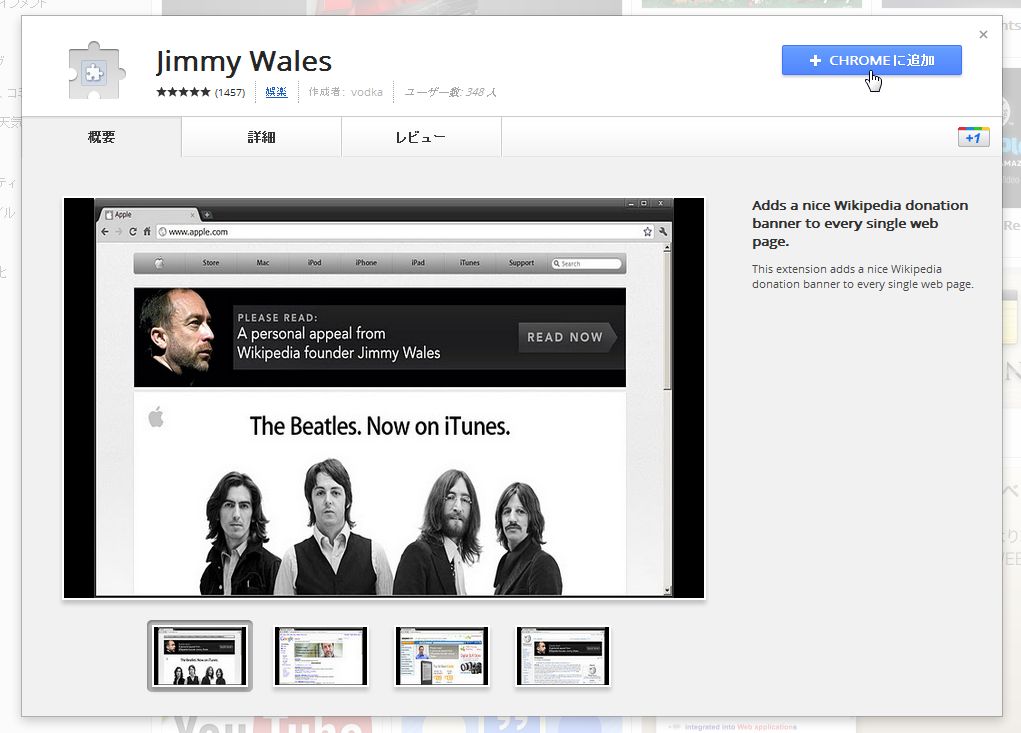1021x733 pixels.
Task: Select the fourth Wikipedia page thumbnail
Action: pos(563,656)
